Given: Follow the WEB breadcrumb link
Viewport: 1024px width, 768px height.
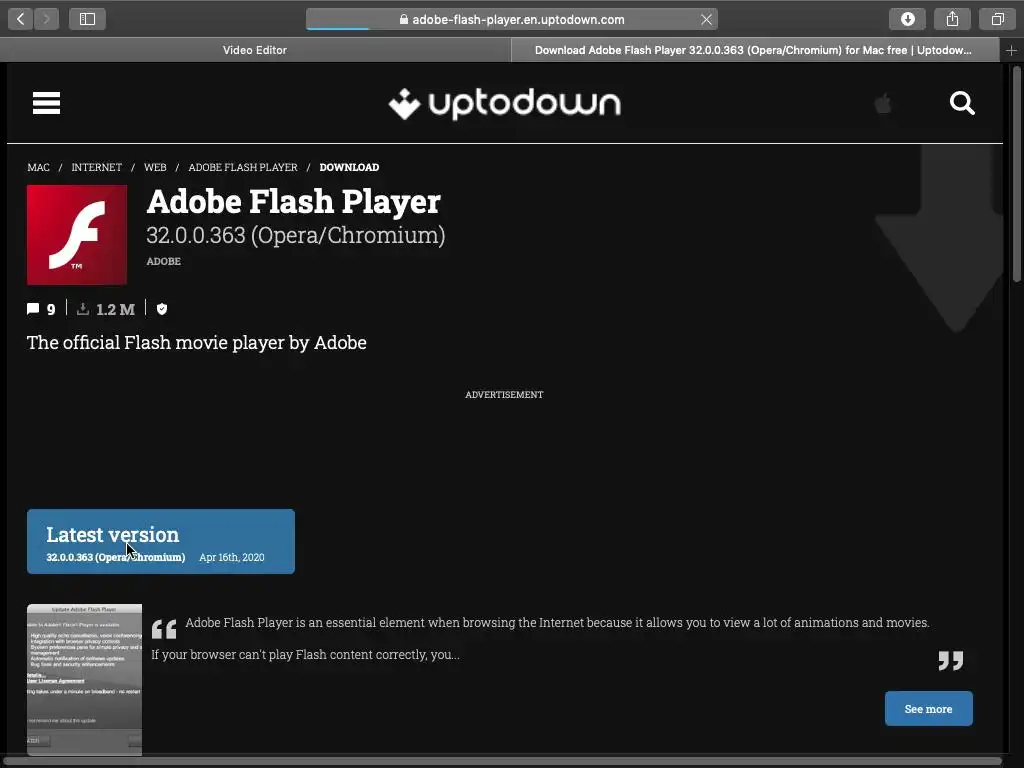Looking at the screenshot, I should pyautogui.click(x=155, y=167).
